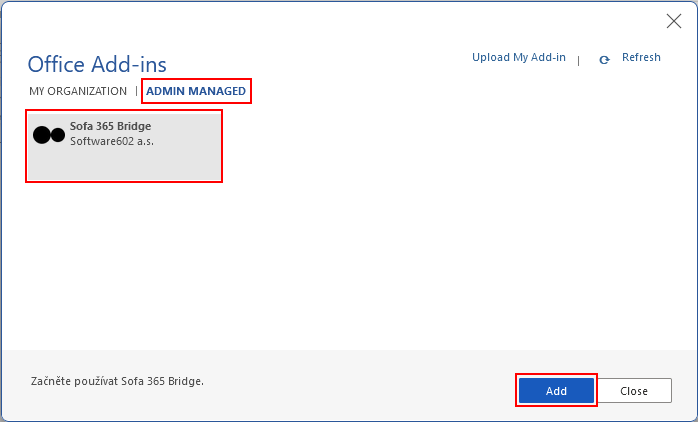Click the Sofa 365 Bridge logo icon
This screenshot has width=698, height=422.
[49, 135]
